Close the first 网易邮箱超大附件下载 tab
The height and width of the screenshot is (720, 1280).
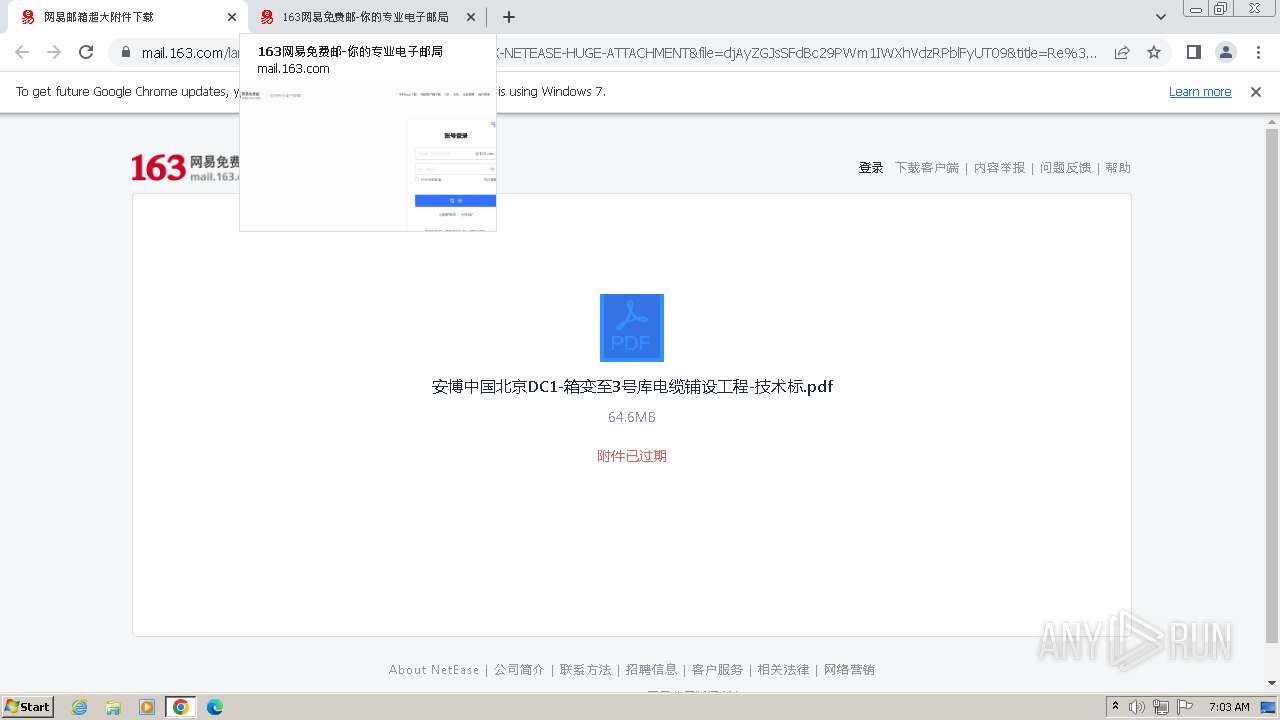(x=232, y=17)
